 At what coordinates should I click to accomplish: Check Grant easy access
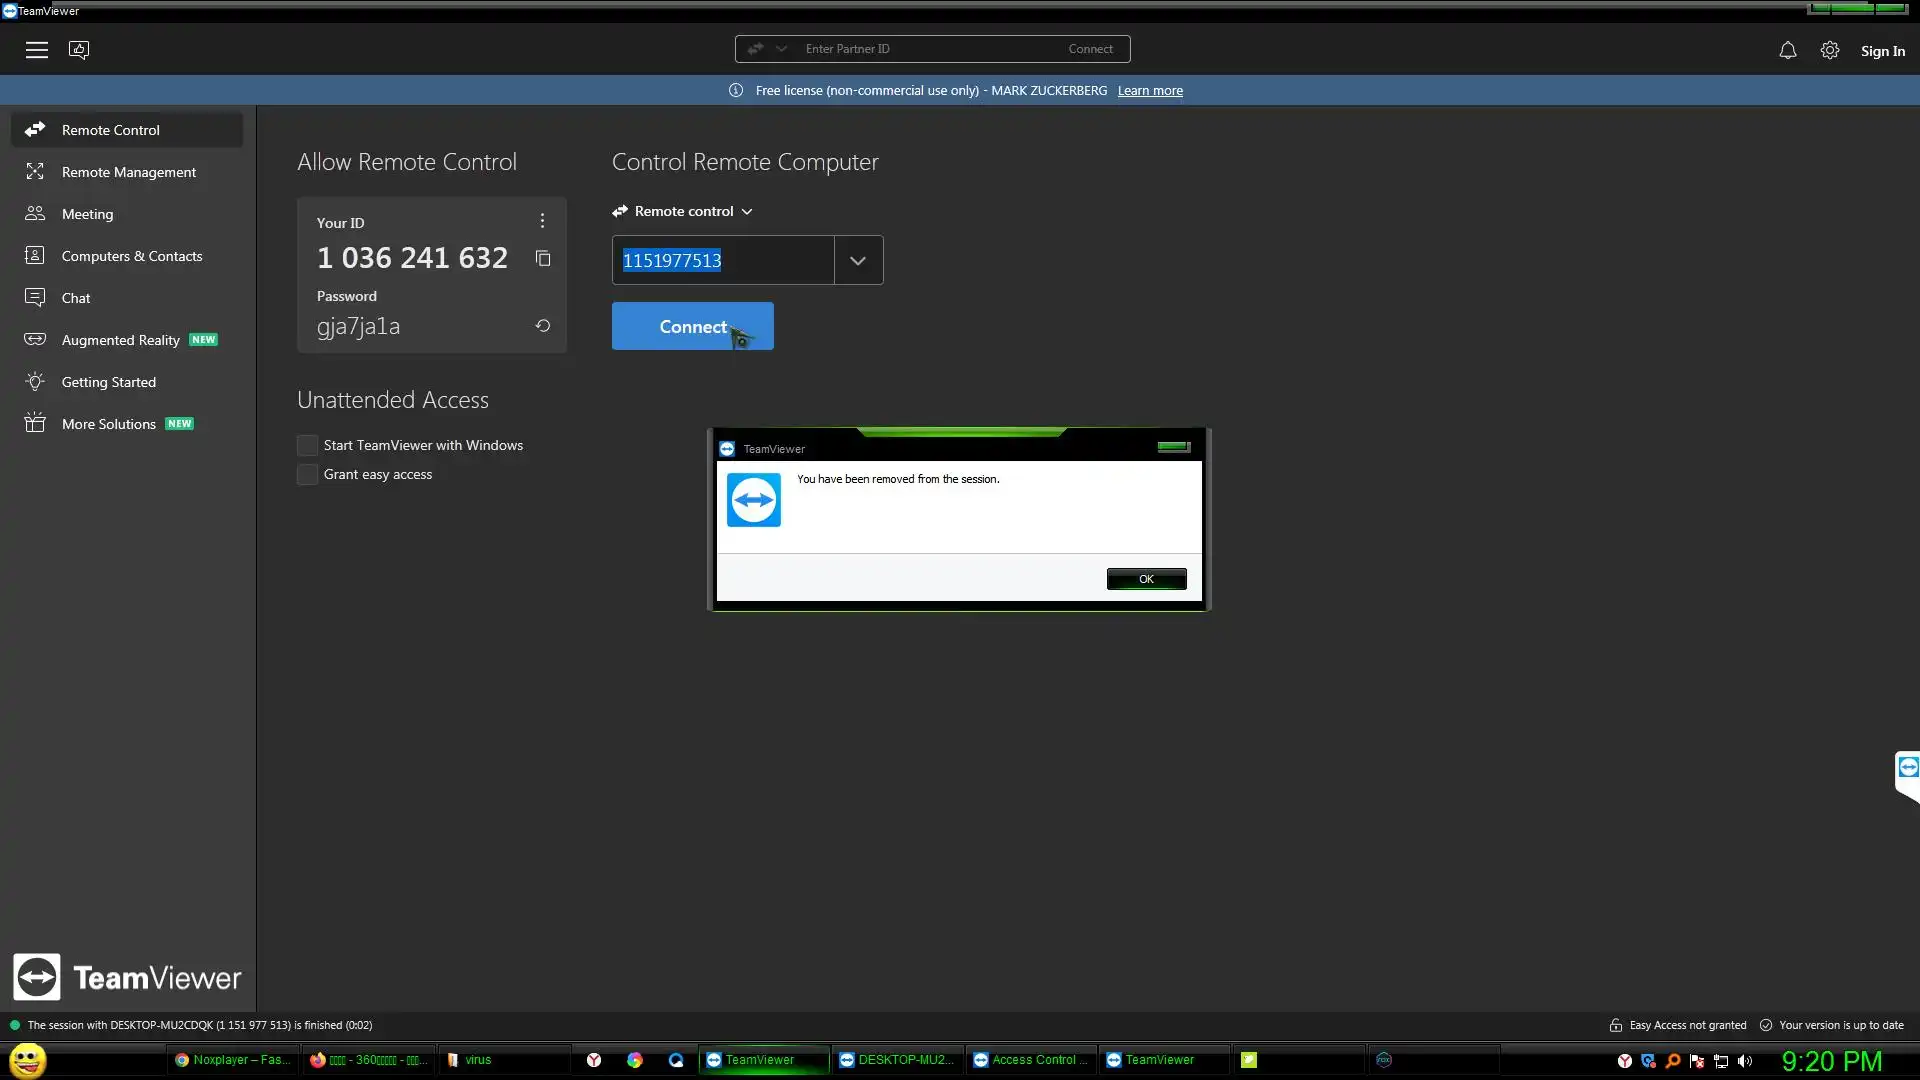(x=308, y=475)
